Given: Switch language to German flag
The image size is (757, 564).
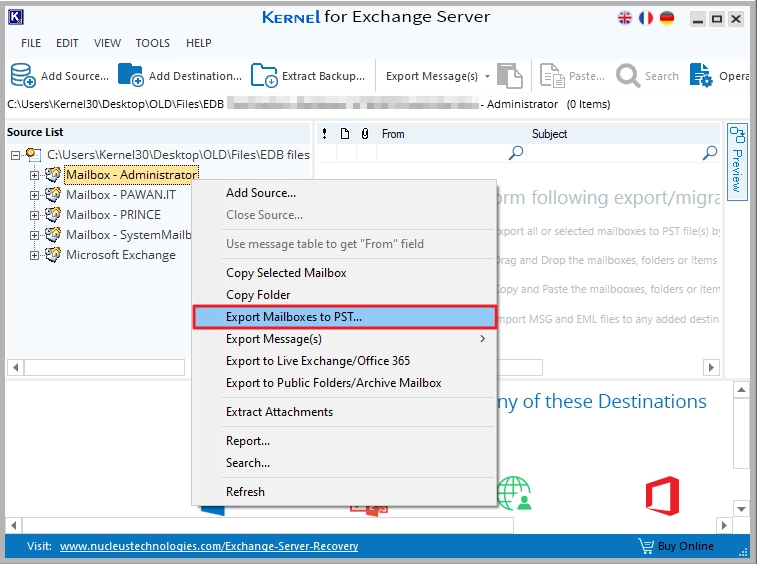Looking at the screenshot, I should tap(667, 18).
